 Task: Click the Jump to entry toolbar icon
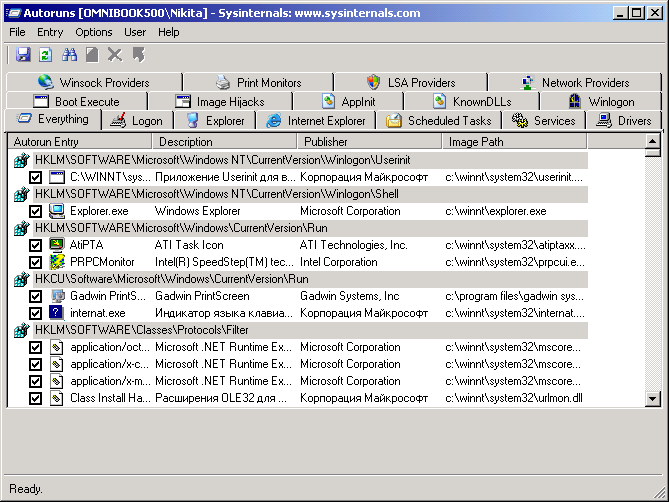pyautogui.click(x=139, y=55)
